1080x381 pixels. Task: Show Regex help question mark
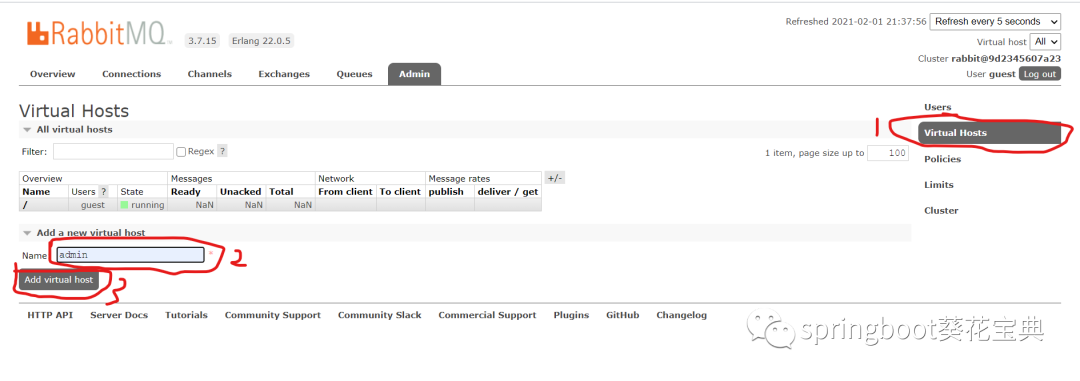click(222, 151)
